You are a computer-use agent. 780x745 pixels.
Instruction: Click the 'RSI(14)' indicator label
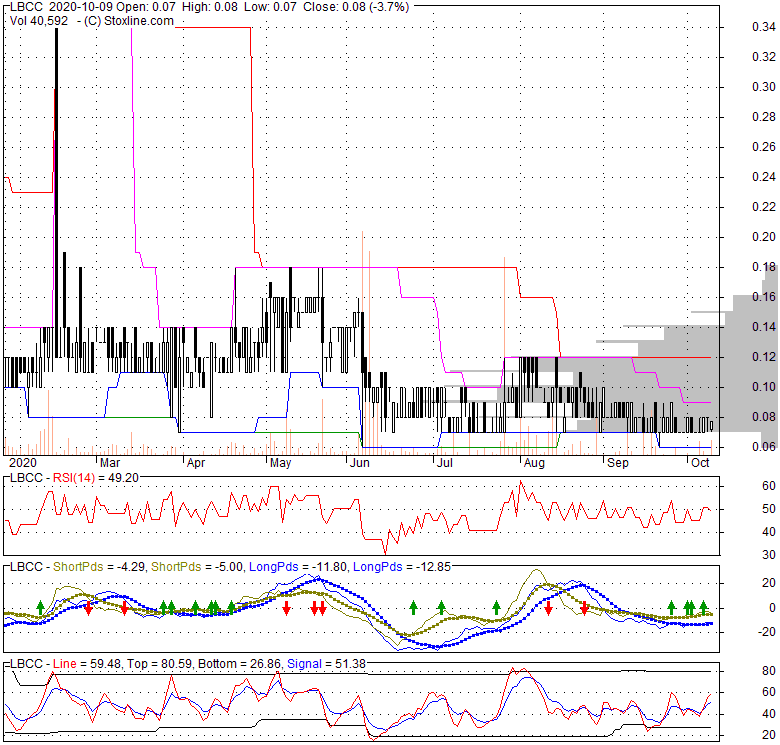(74, 478)
